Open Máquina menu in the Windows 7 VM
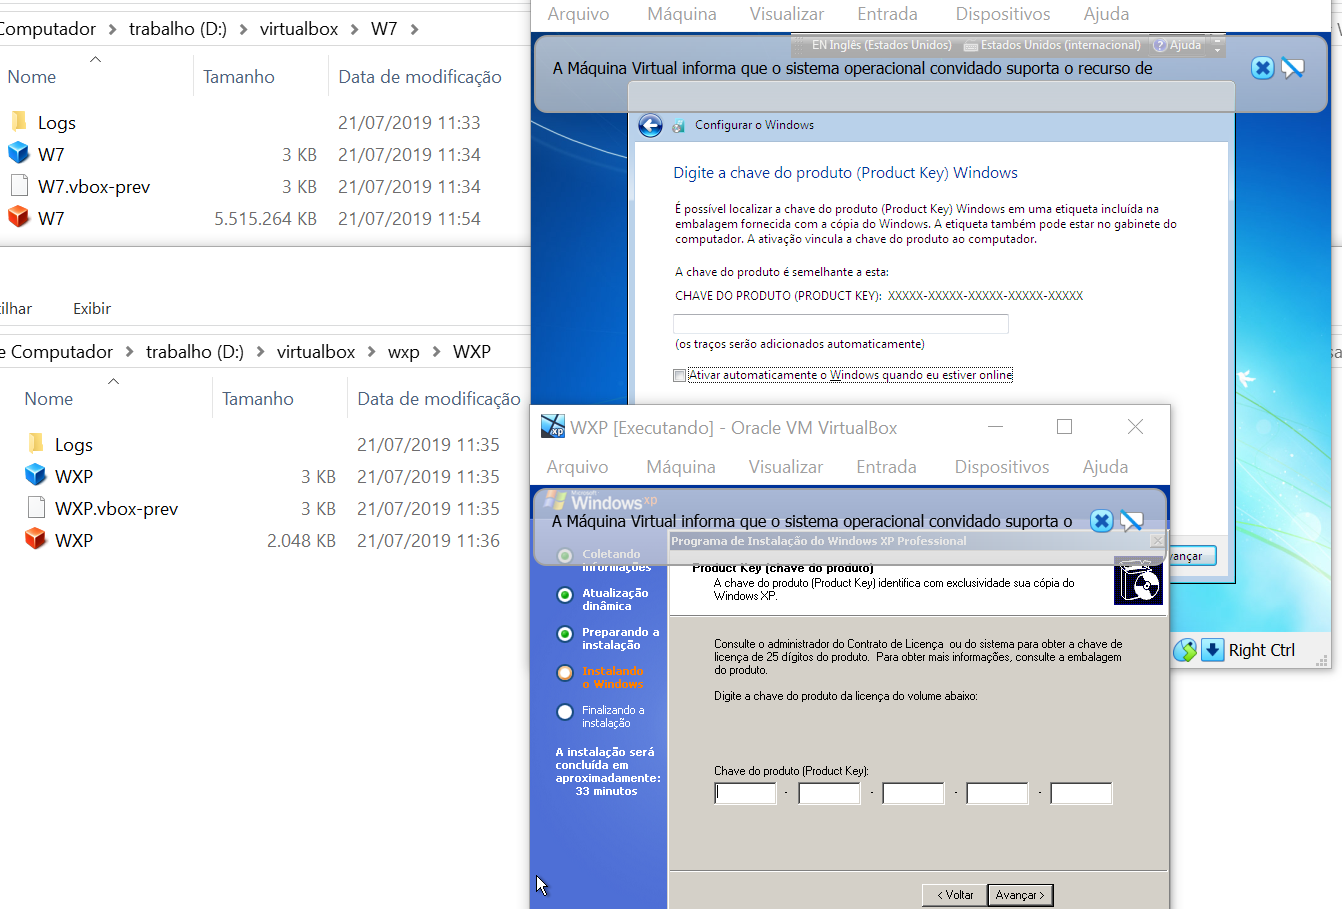Image resolution: width=1342 pixels, height=909 pixels. click(682, 14)
